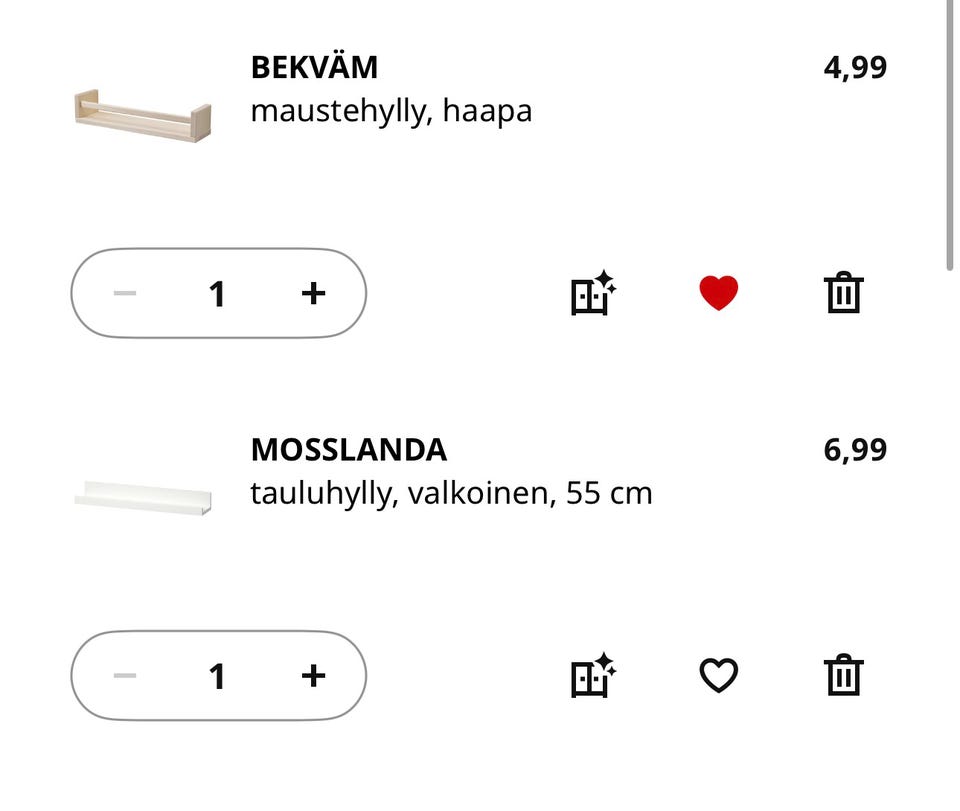
Task: Click the plus sign for MOSSLANDA quantity
Action: pyautogui.click(x=312, y=675)
